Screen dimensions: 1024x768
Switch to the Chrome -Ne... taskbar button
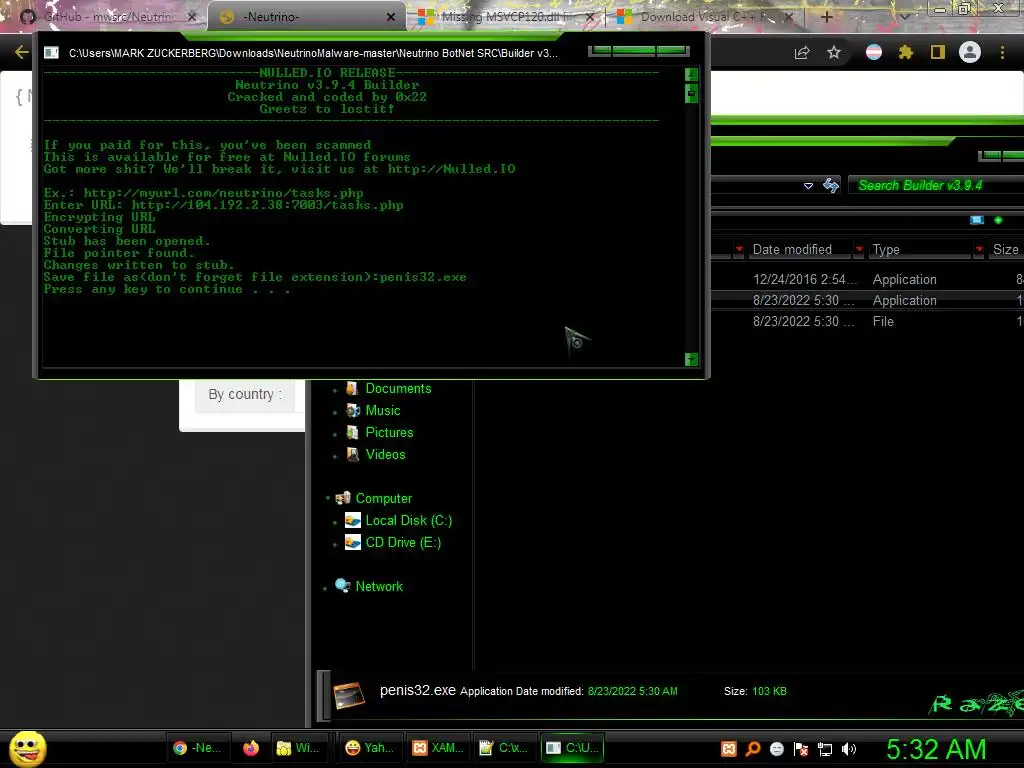(197, 748)
